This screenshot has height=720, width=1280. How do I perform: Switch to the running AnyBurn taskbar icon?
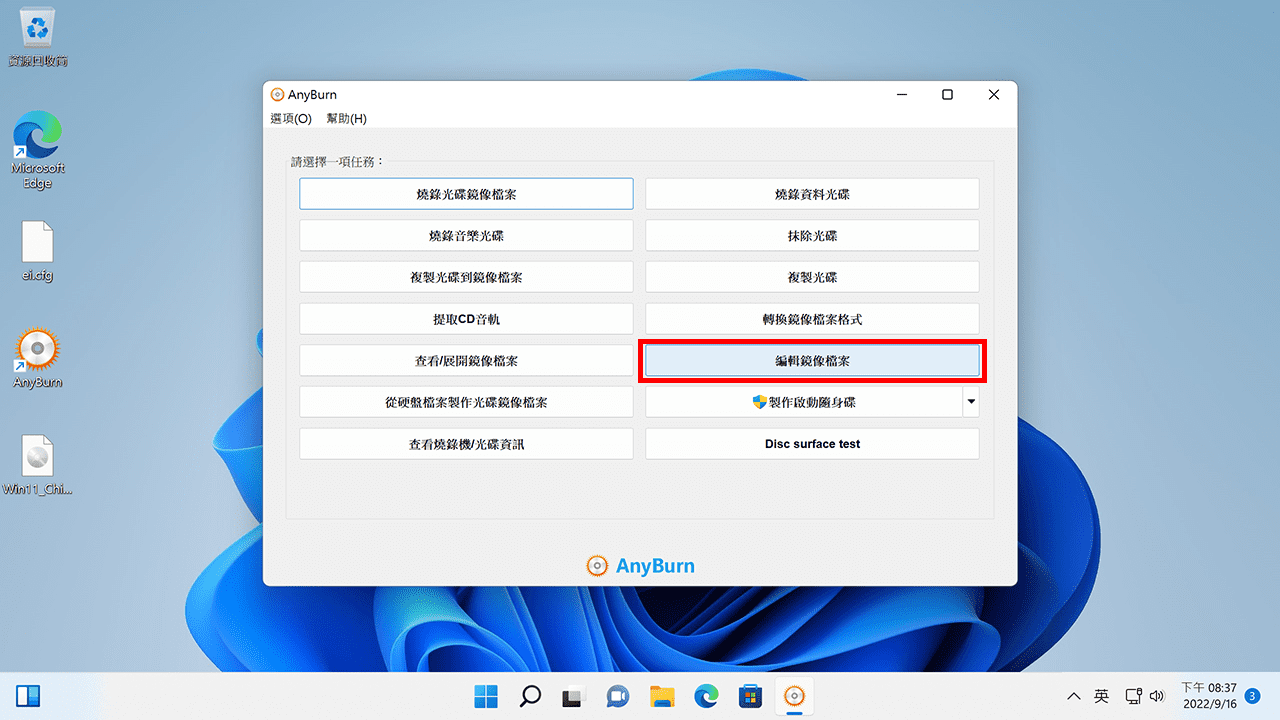point(794,696)
